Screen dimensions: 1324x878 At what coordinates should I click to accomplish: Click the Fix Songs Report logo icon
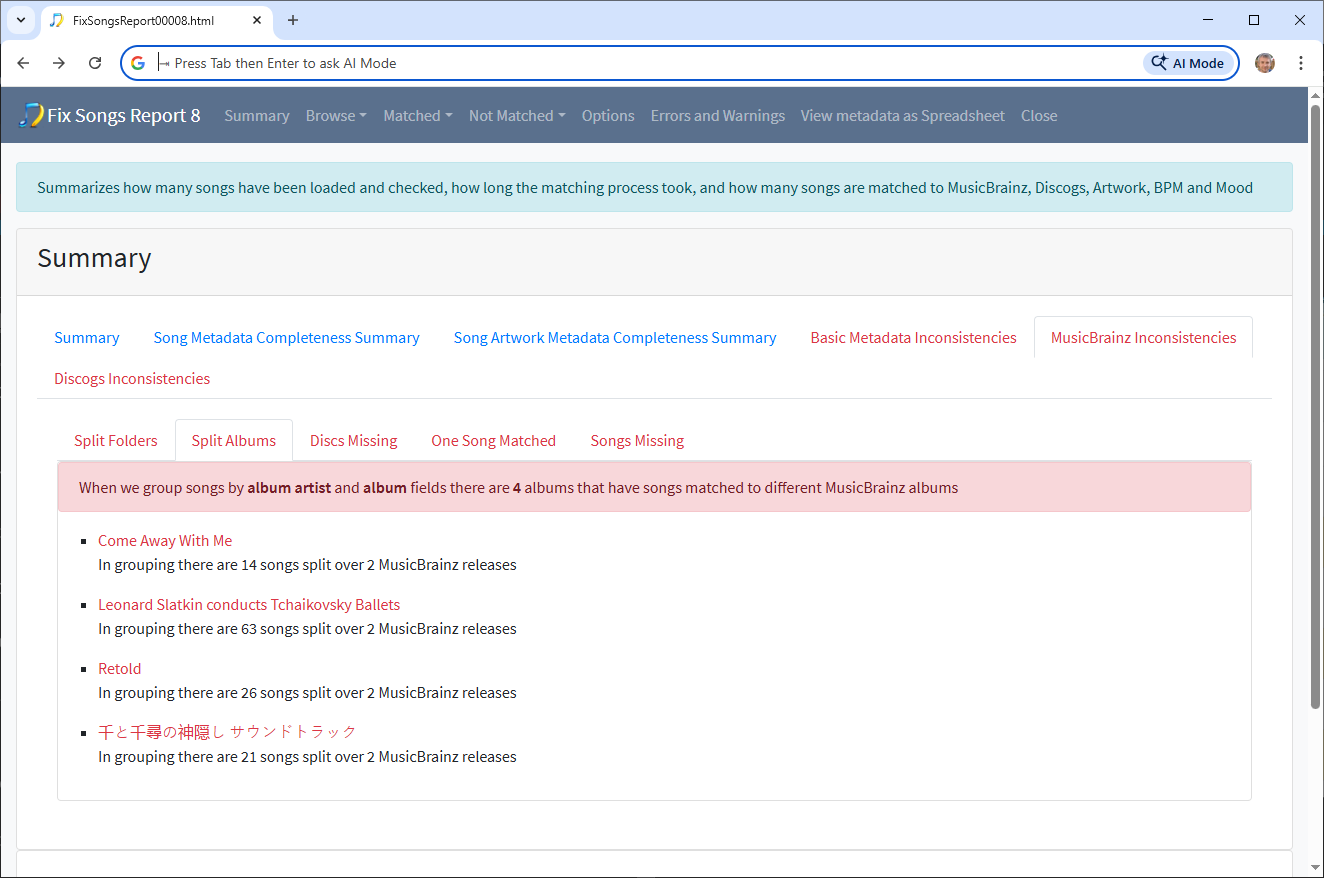click(31, 116)
